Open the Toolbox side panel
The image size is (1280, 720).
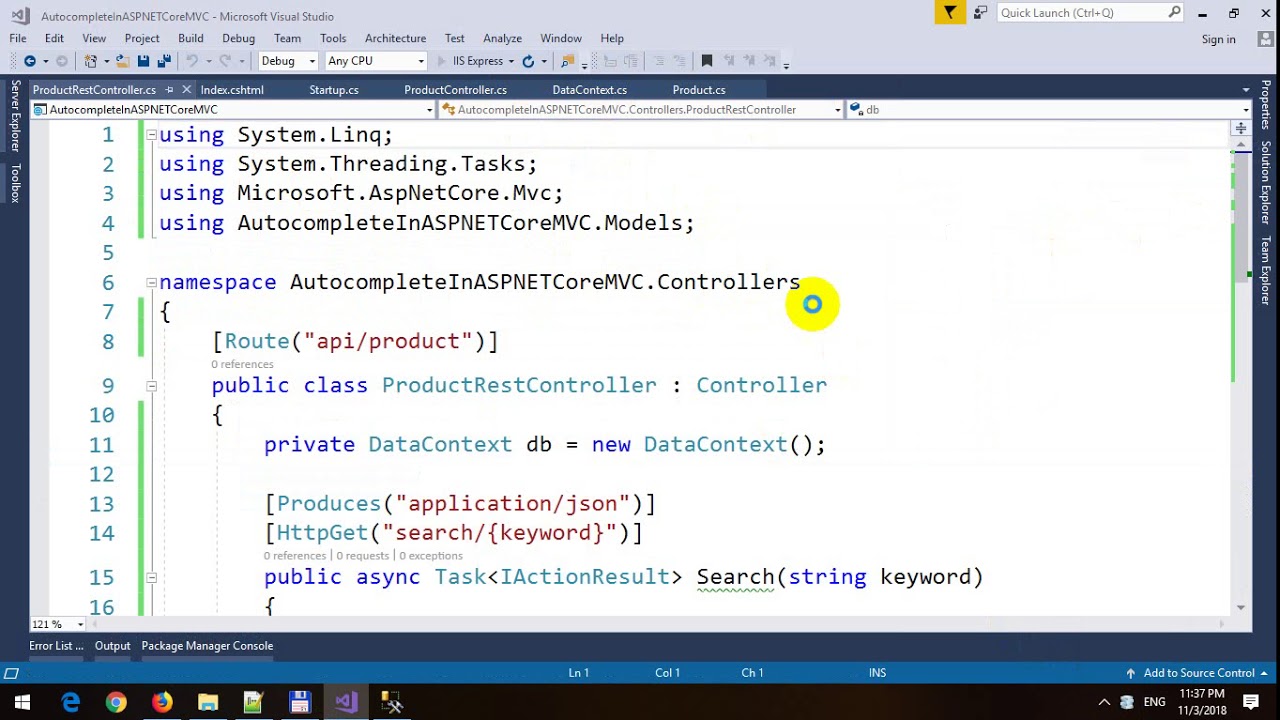pos(15,183)
